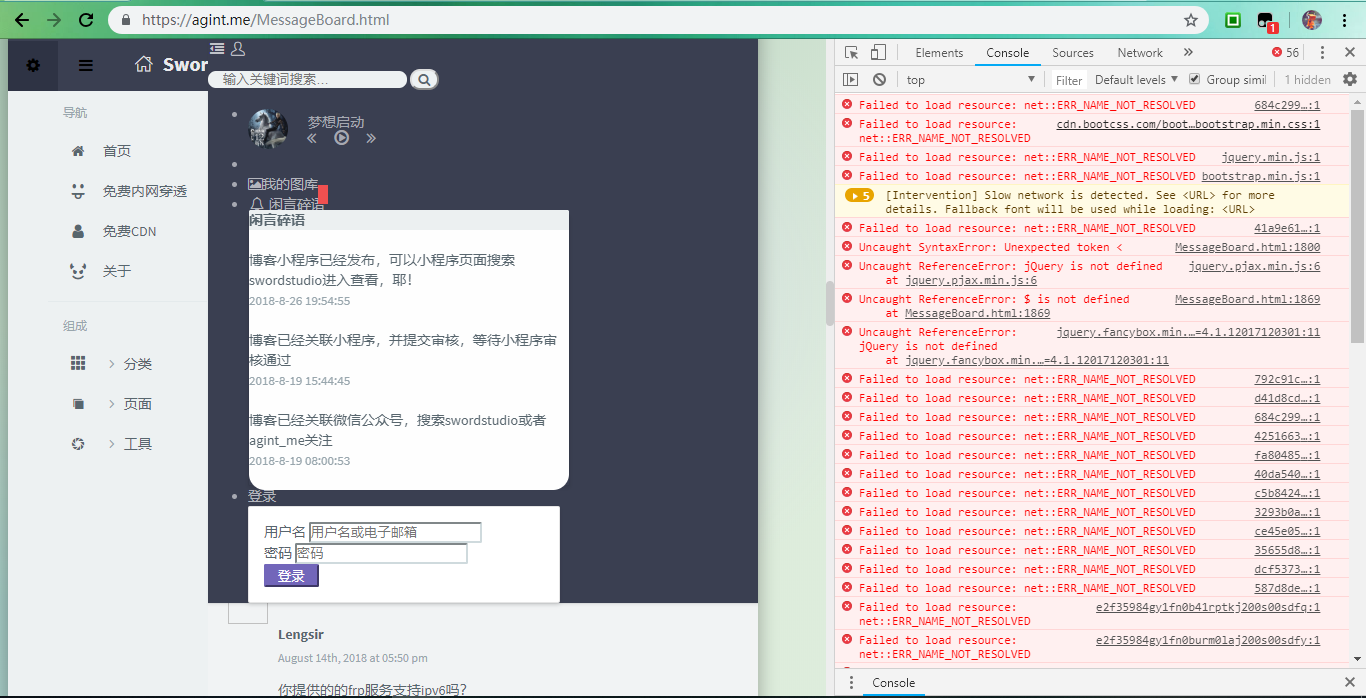Skip to next track double-arrow
This screenshot has height=698, width=1366.
click(371, 138)
